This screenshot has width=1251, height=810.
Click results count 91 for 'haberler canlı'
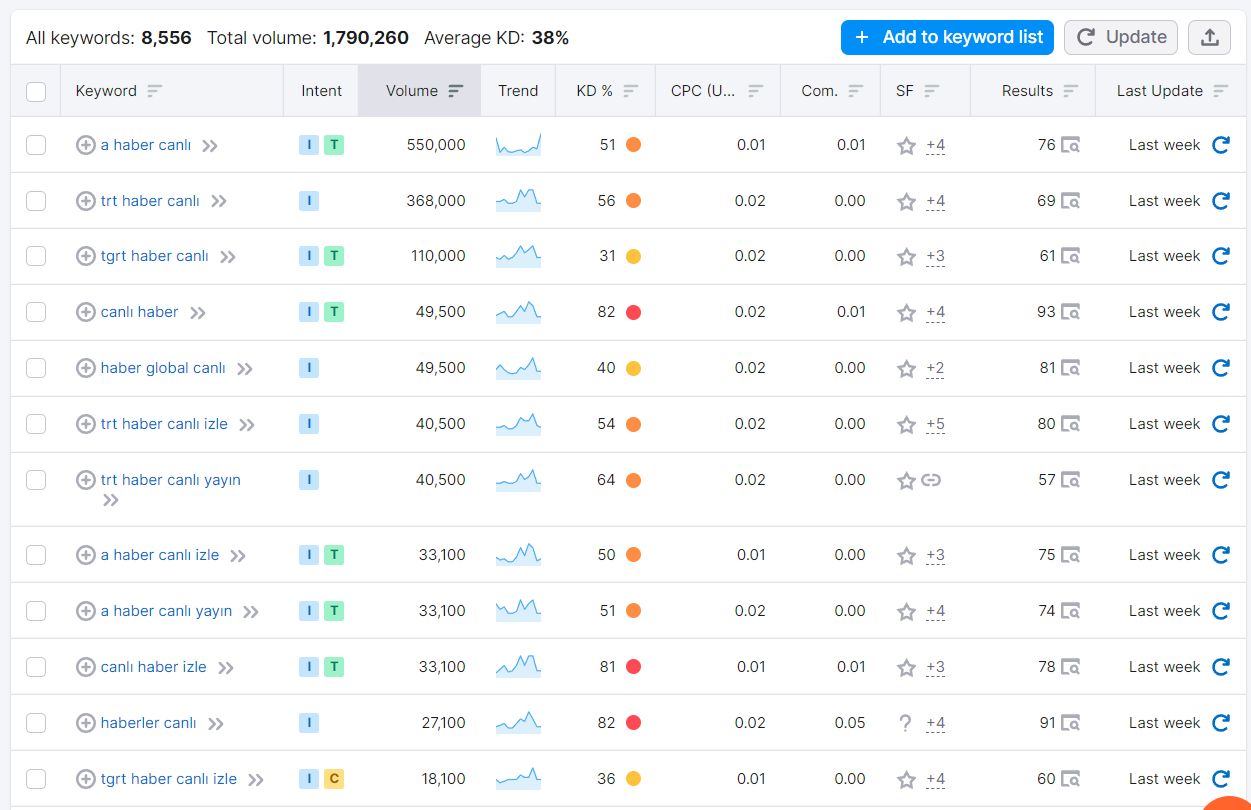point(1047,723)
